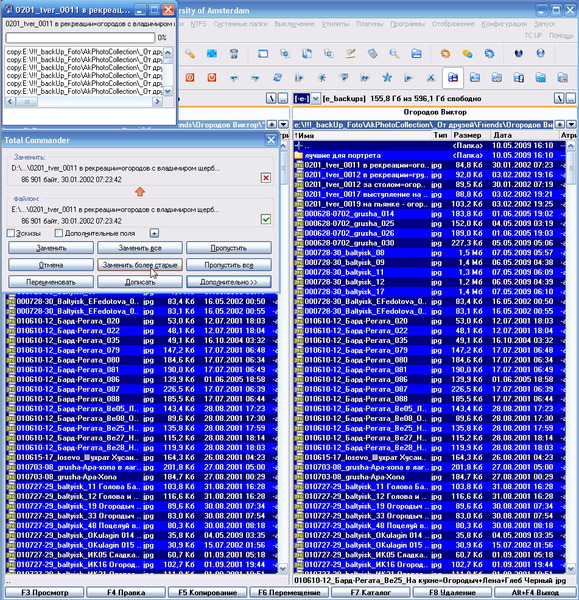Click the pencil notepad edit icon
579x600 pixels.
tap(350, 54)
